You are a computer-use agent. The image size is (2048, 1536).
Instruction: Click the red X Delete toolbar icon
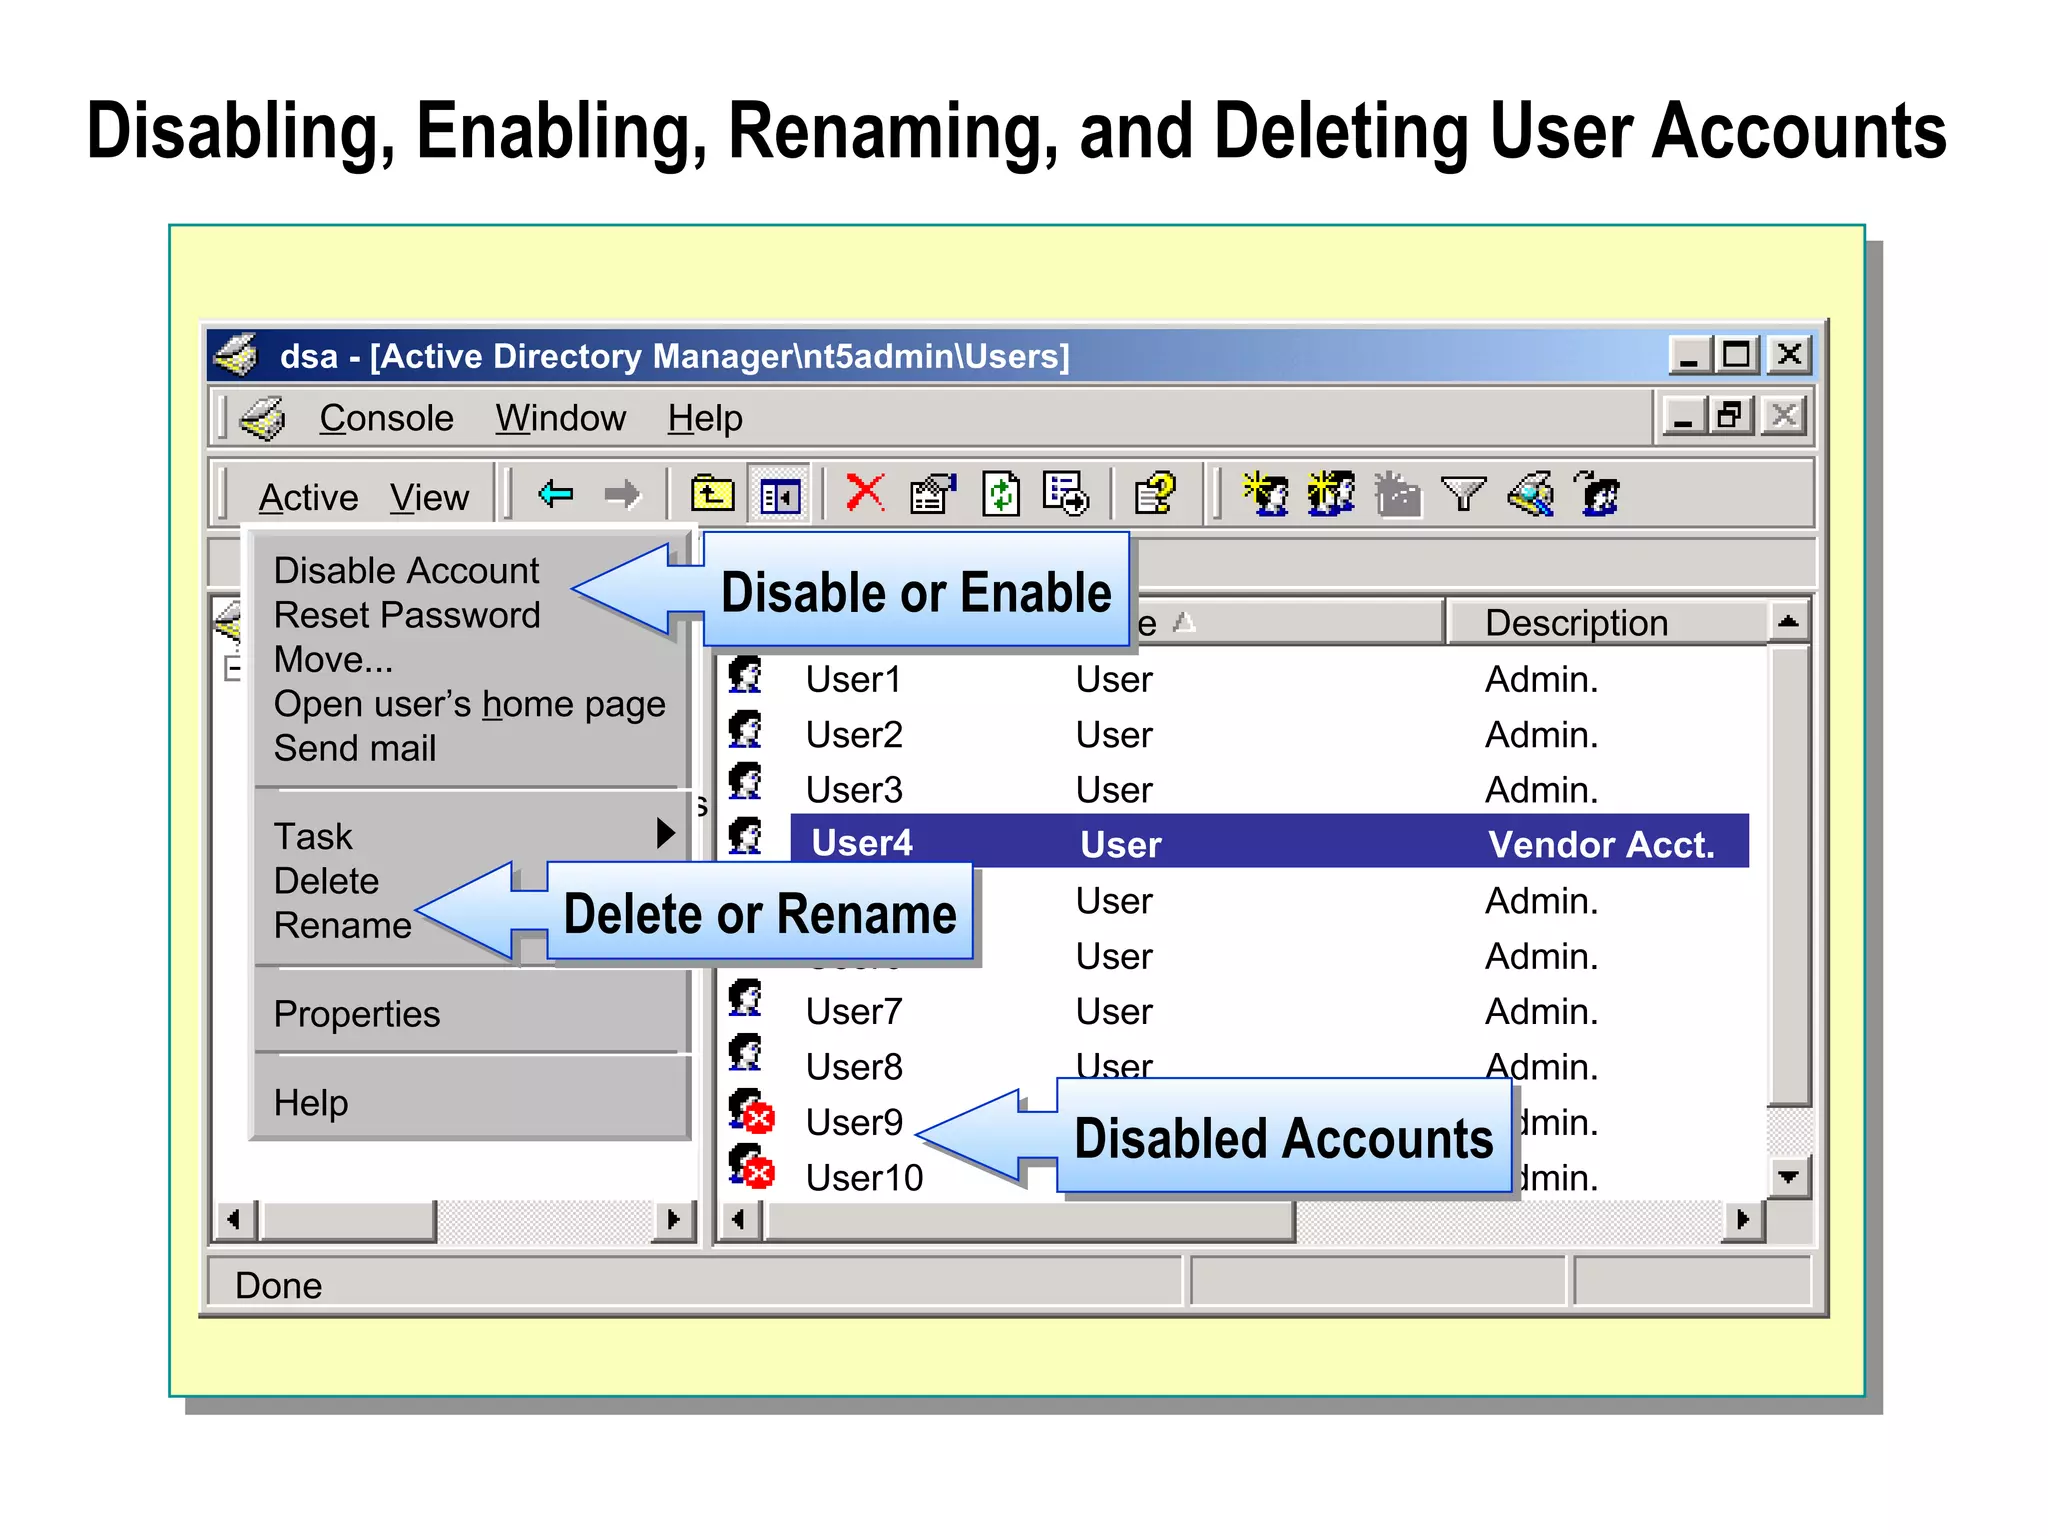[x=865, y=493]
